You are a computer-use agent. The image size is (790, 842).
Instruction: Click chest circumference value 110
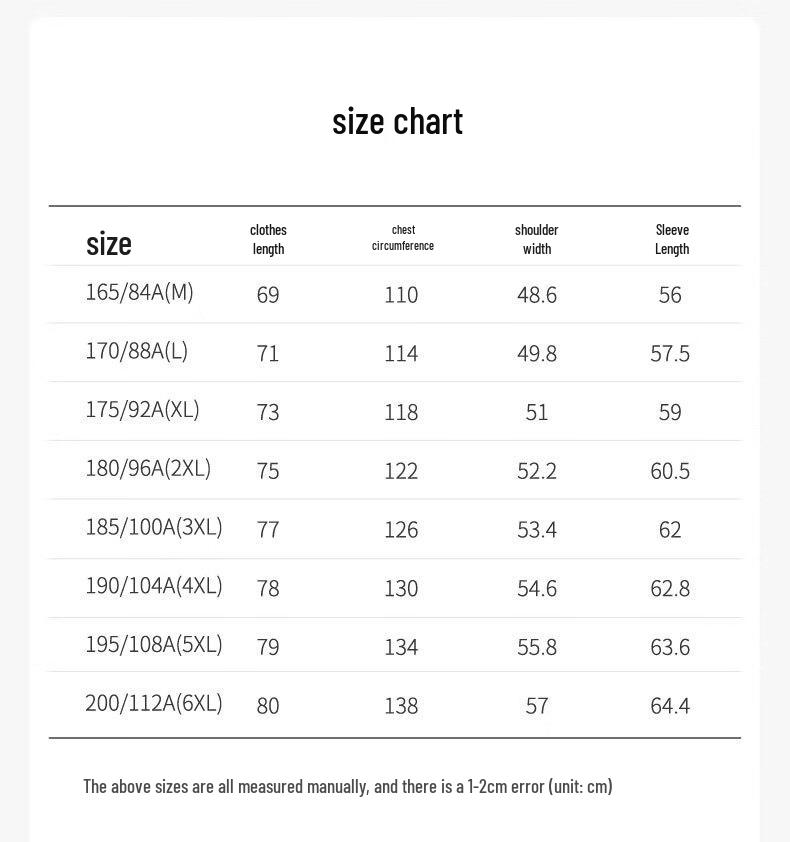click(x=401, y=295)
